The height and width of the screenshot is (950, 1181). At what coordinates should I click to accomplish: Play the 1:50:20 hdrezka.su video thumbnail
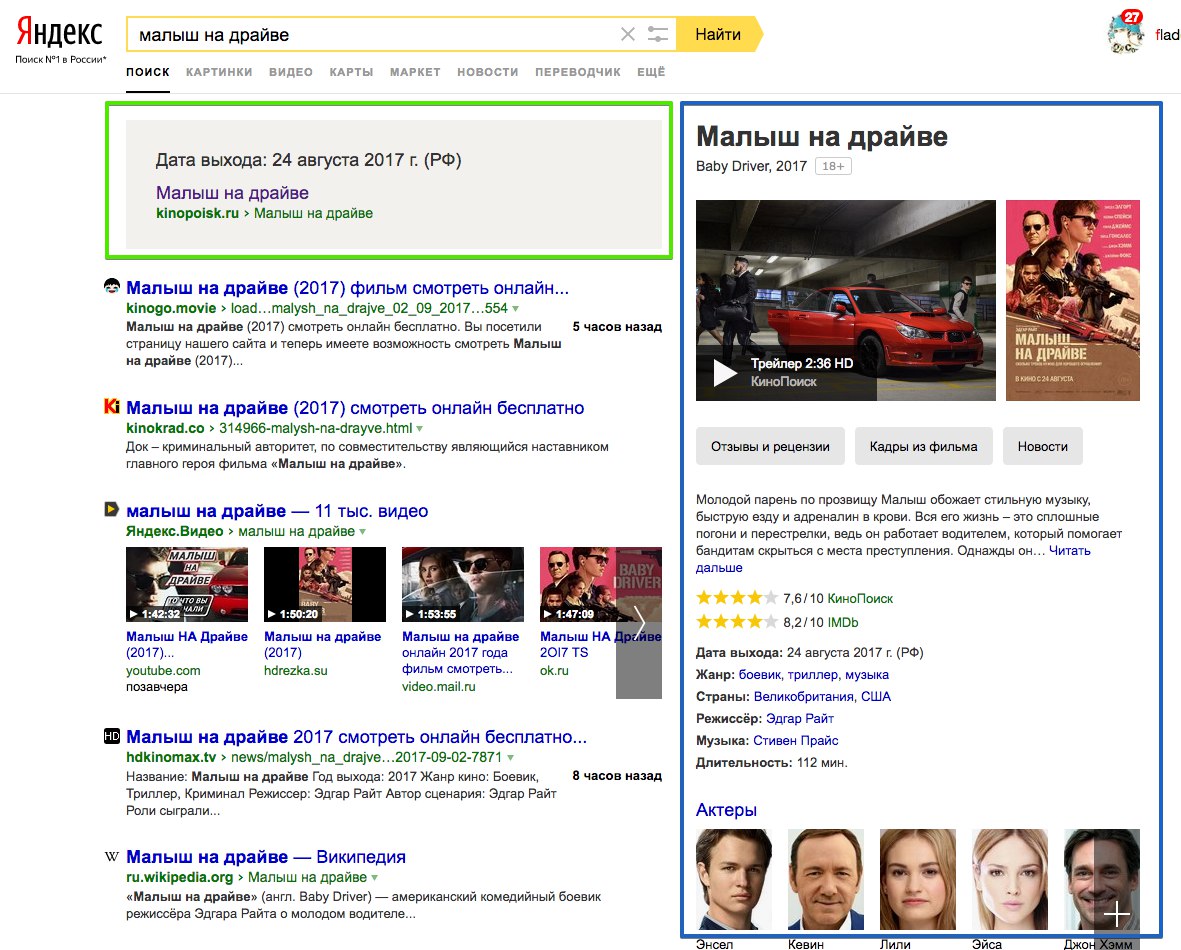[325, 585]
